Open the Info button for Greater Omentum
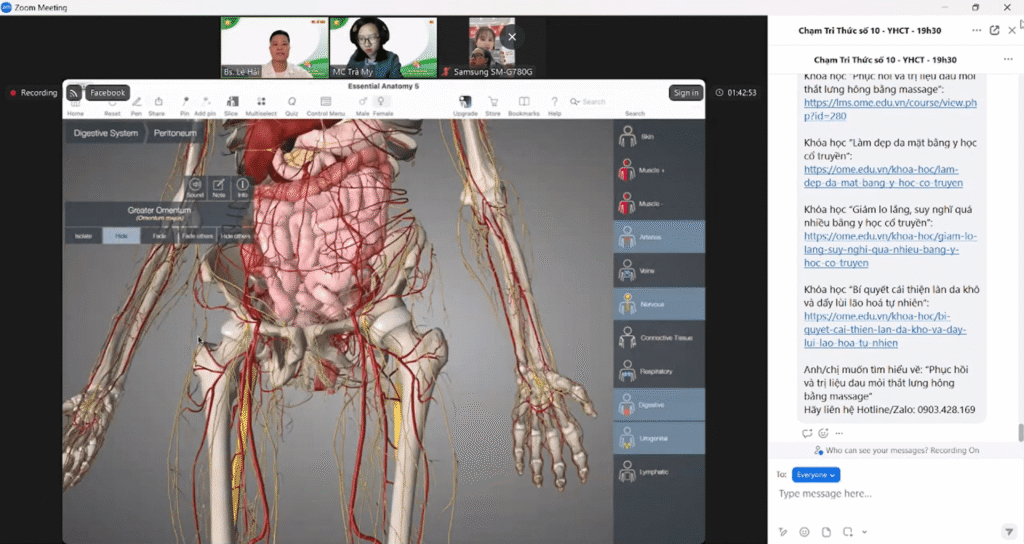The height and width of the screenshot is (544, 1024). coord(242,186)
